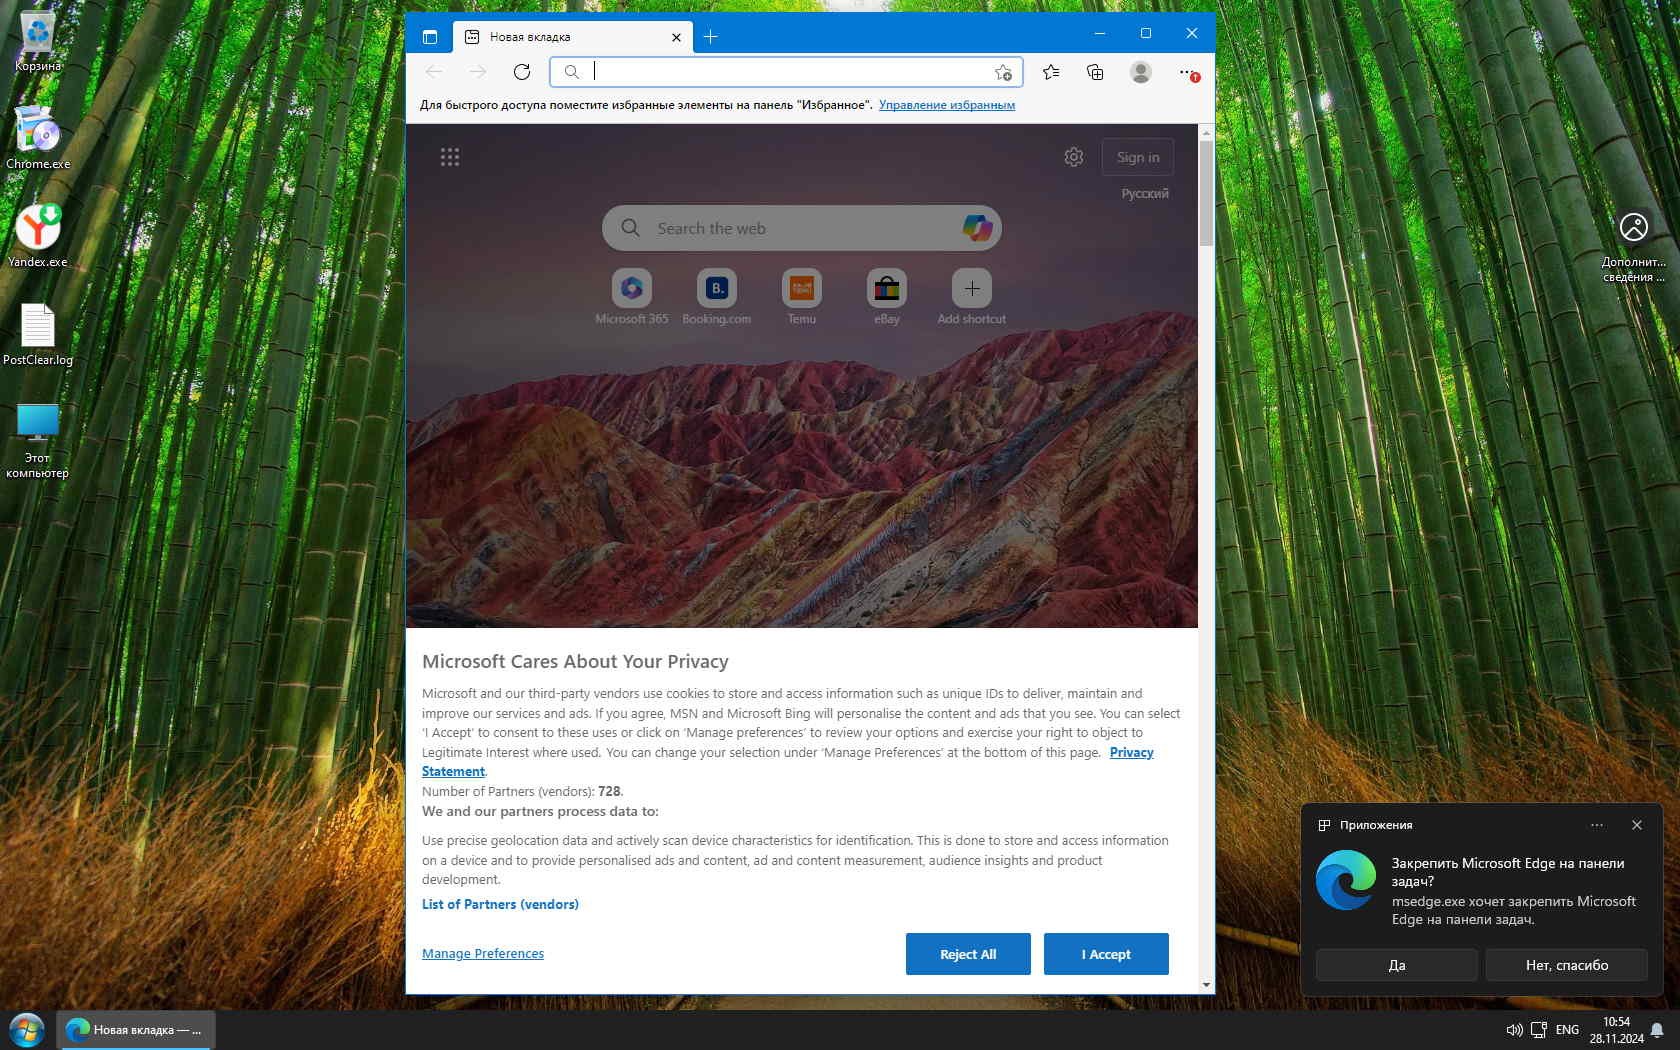Open the network icon in system tray
Screen dimensions: 1680x1050
pos(1539,1030)
